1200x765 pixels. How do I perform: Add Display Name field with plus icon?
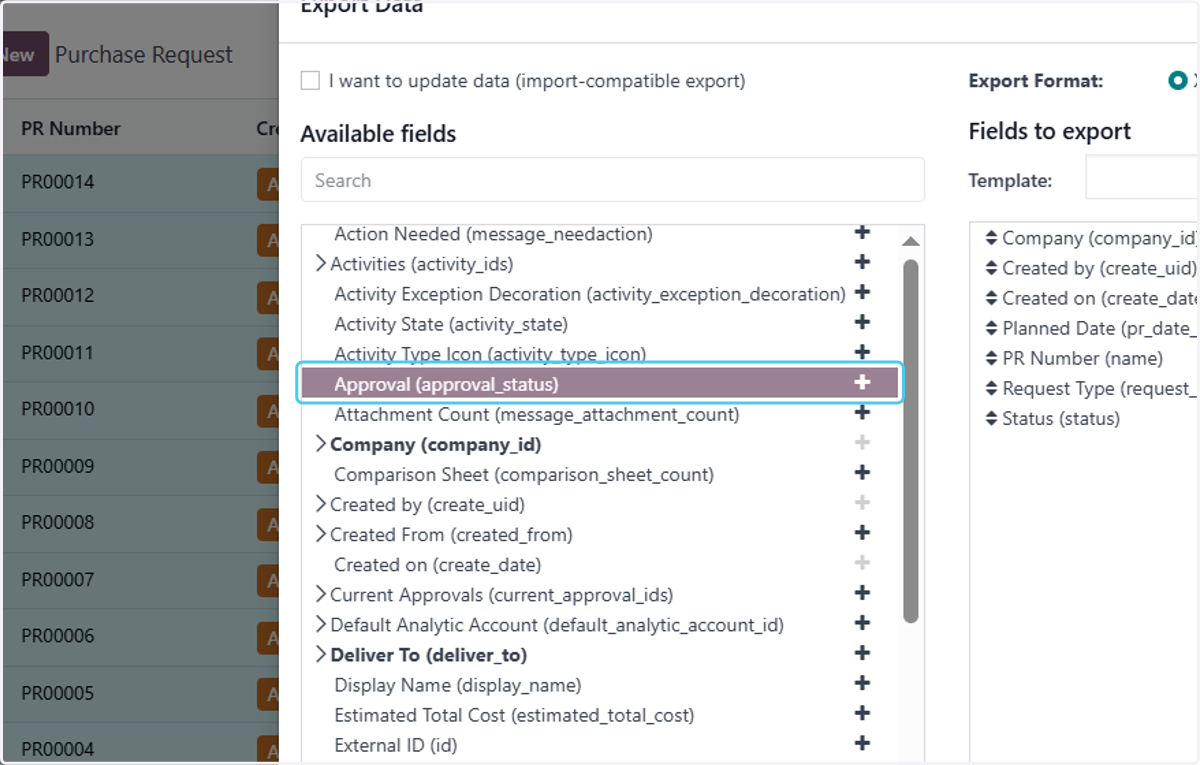click(862, 683)
